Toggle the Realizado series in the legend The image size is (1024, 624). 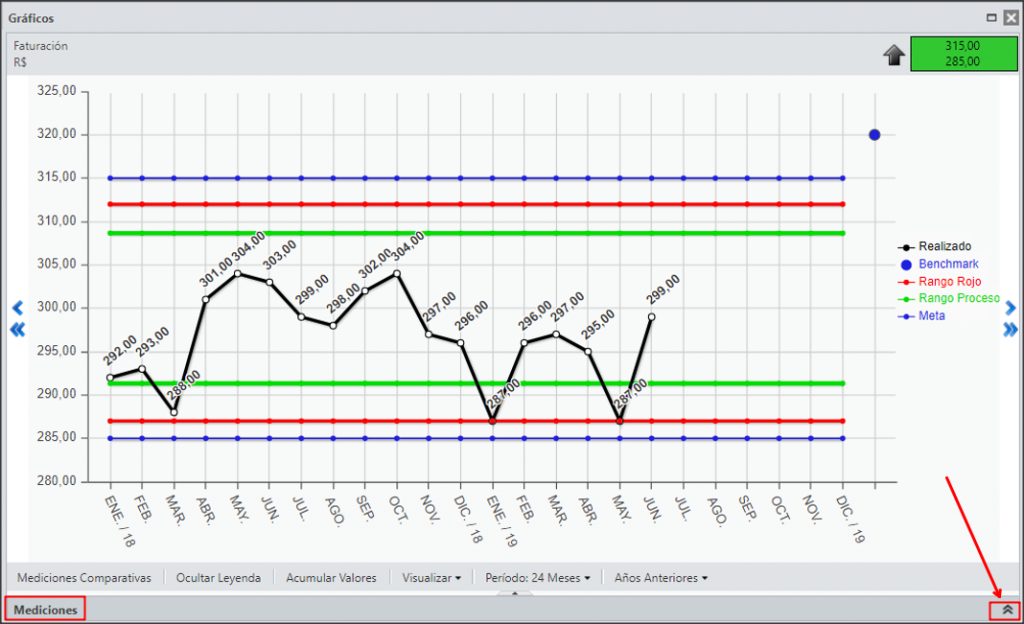tap(935, 247)
